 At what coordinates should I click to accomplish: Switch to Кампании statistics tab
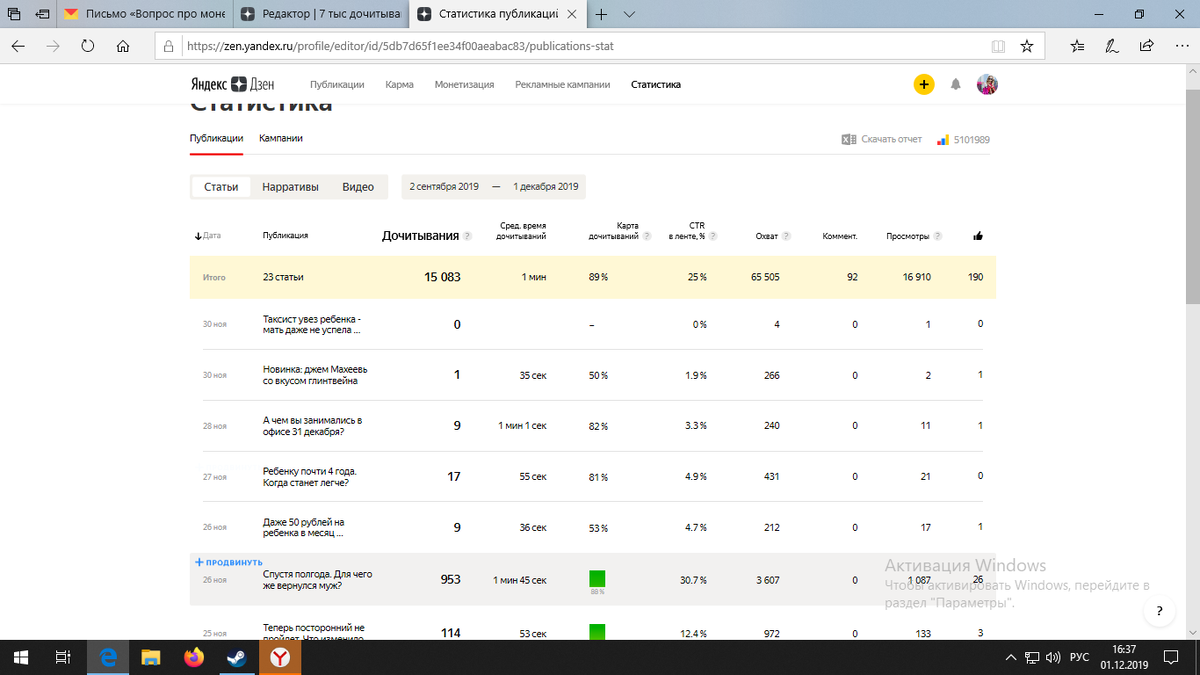pyautogui.click(x=281, y=138)
